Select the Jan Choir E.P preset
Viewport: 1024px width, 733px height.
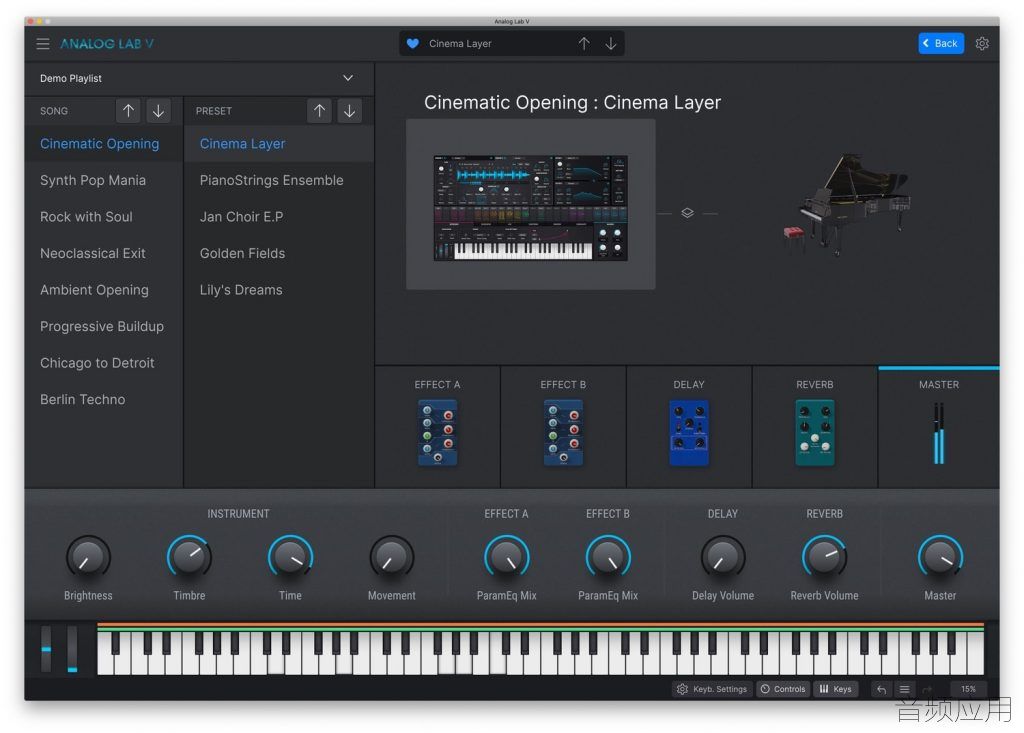coord(279,217)
